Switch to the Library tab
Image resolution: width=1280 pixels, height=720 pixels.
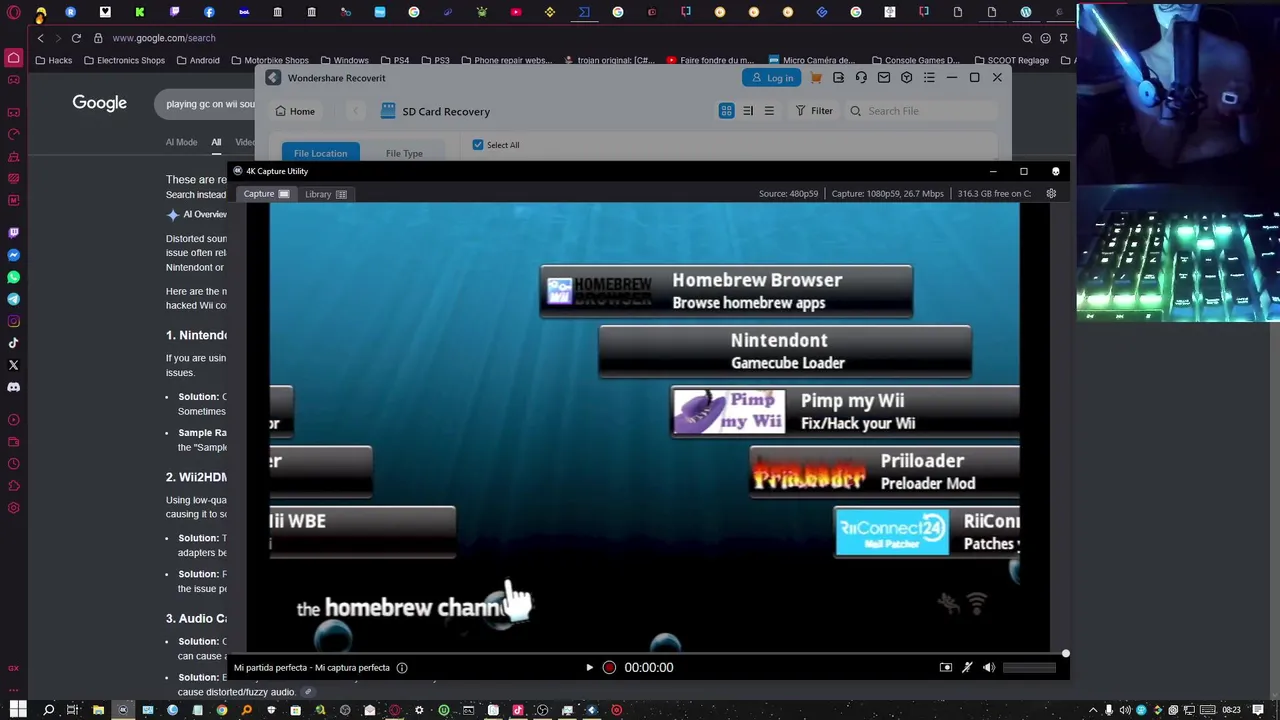pos(326,194)
